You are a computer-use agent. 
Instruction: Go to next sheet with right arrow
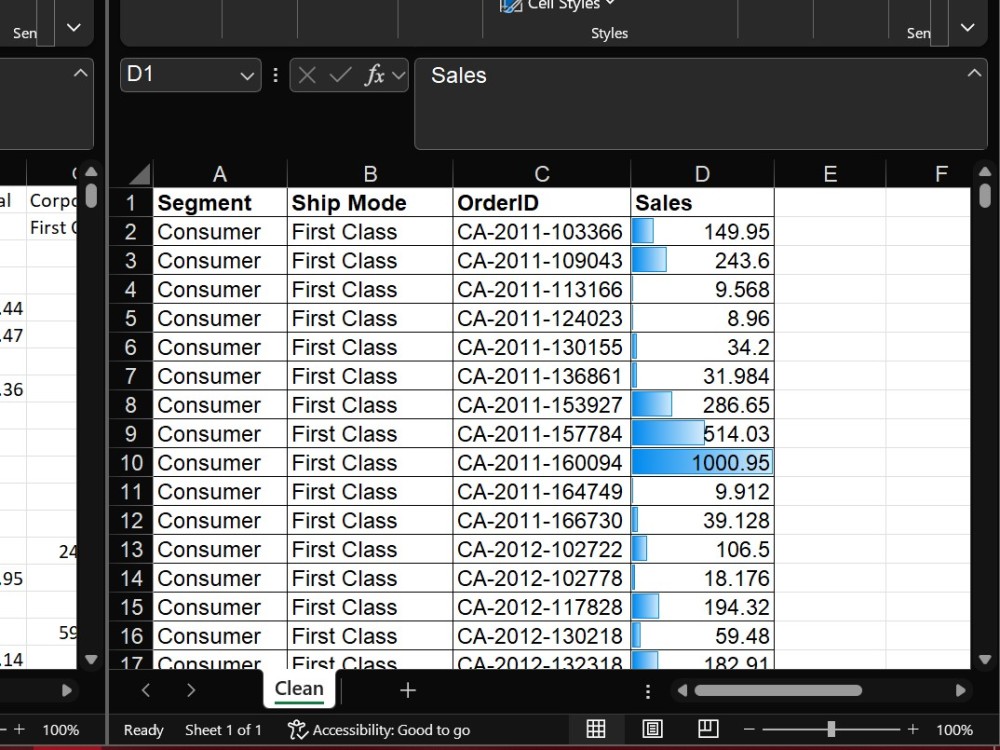(x=191, y=690)
